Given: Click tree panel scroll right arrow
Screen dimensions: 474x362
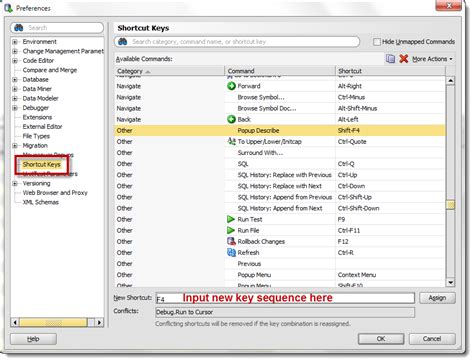Looking at the screenshot, I should point(99,322).
